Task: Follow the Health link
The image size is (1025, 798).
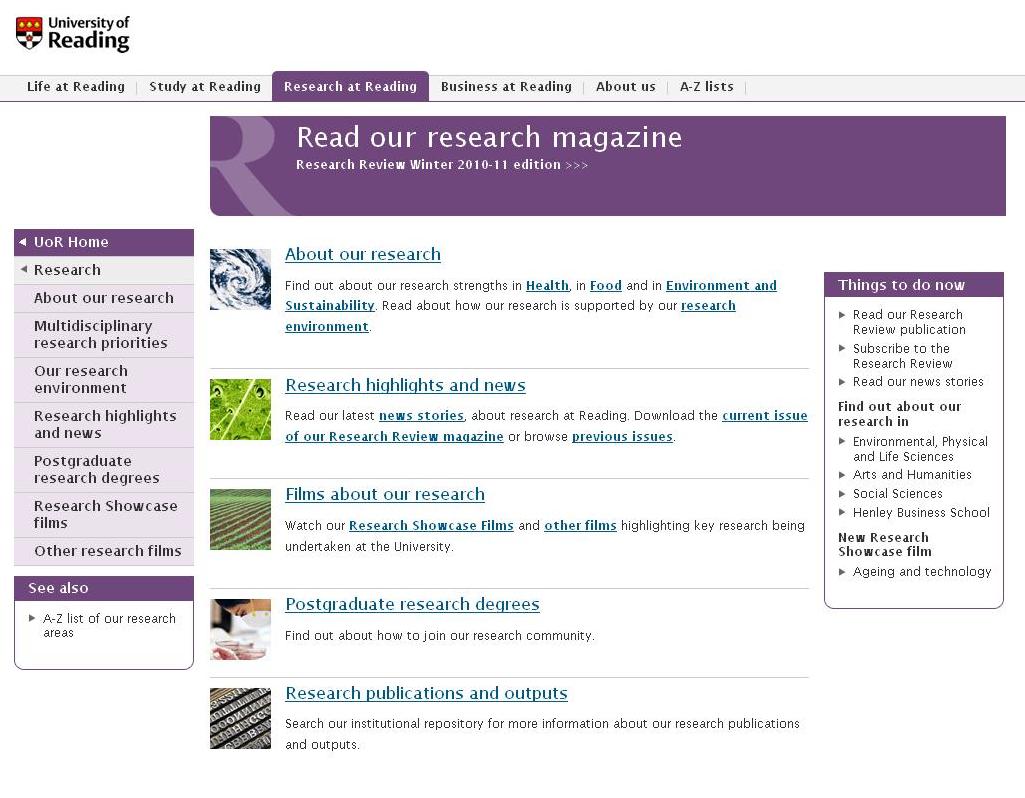Action: point(547,286)
